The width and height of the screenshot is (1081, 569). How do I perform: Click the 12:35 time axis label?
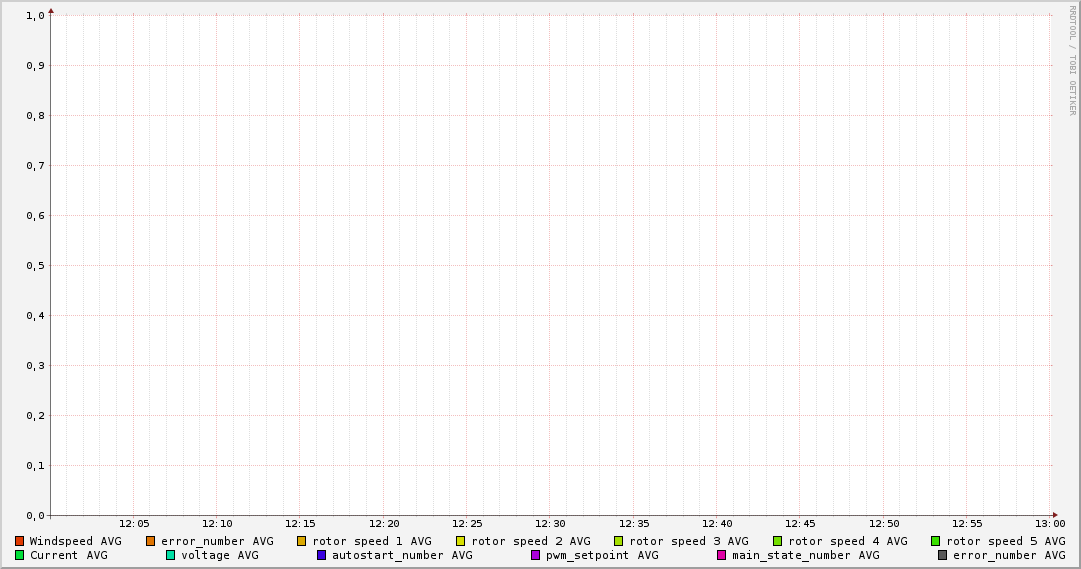[x=634, y=524]
